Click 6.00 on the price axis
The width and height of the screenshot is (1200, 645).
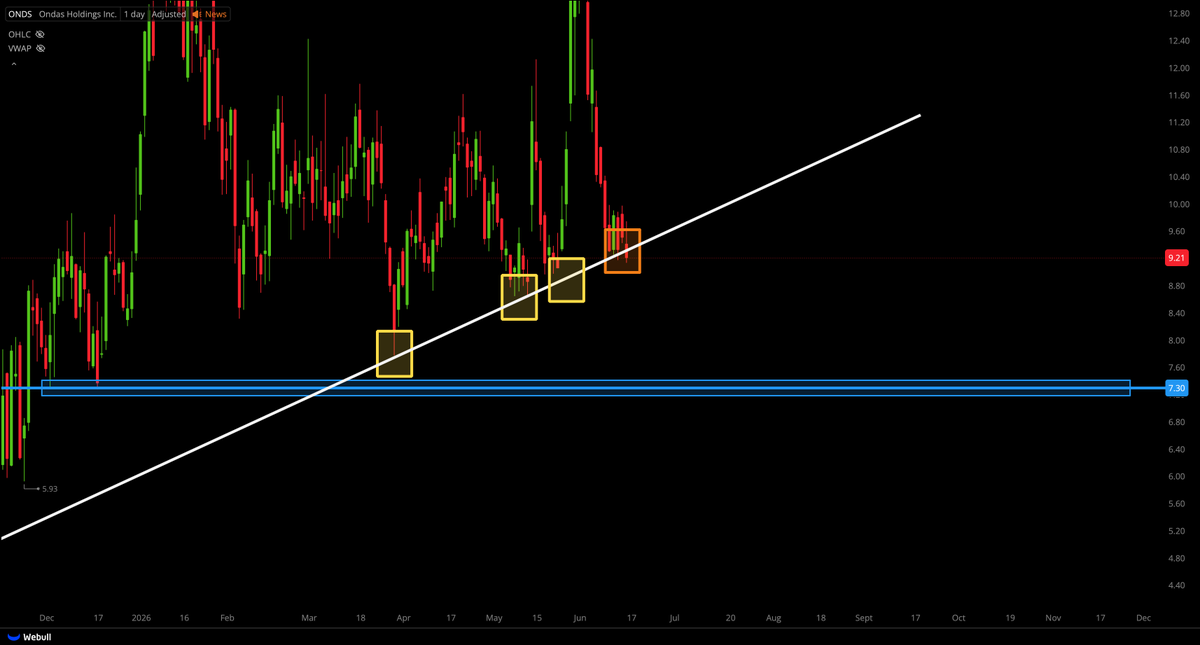coord(1177,476)
